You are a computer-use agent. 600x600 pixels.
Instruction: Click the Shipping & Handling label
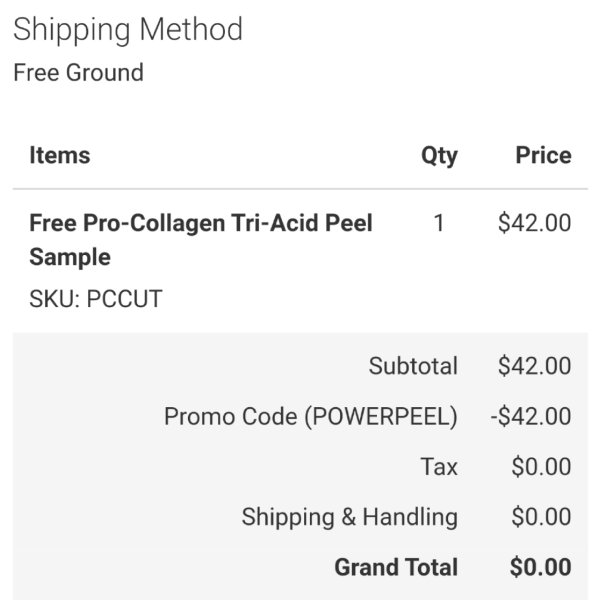pos(350,517)
